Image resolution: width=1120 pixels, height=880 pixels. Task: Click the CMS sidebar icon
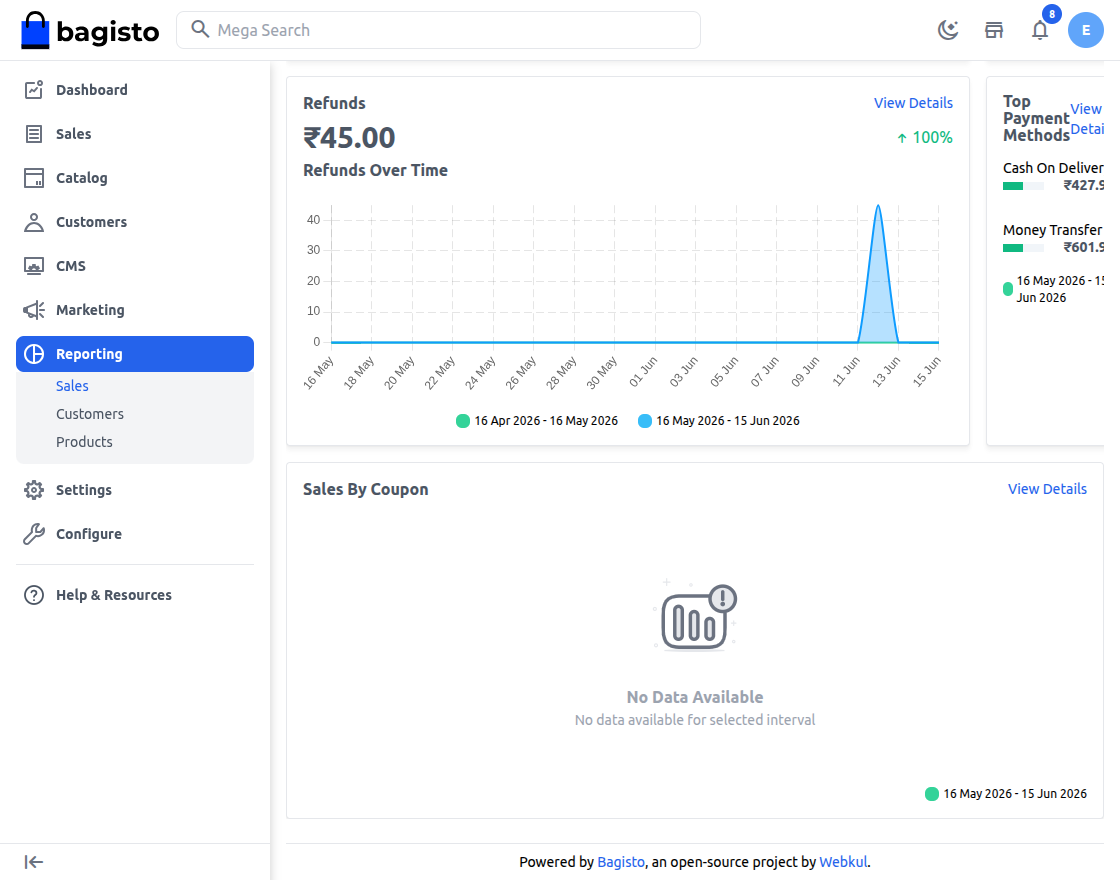point(34,266)
